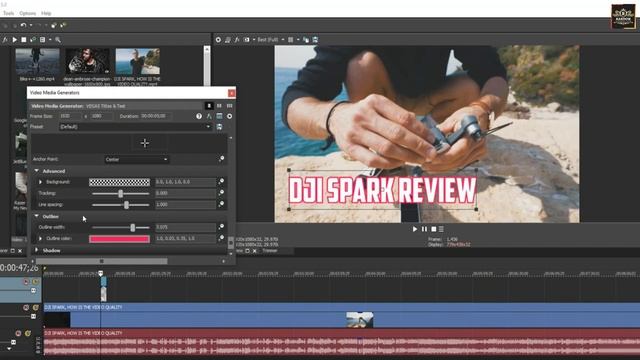Open the Views dropdown arrow in Project Media

click(50, 40)
